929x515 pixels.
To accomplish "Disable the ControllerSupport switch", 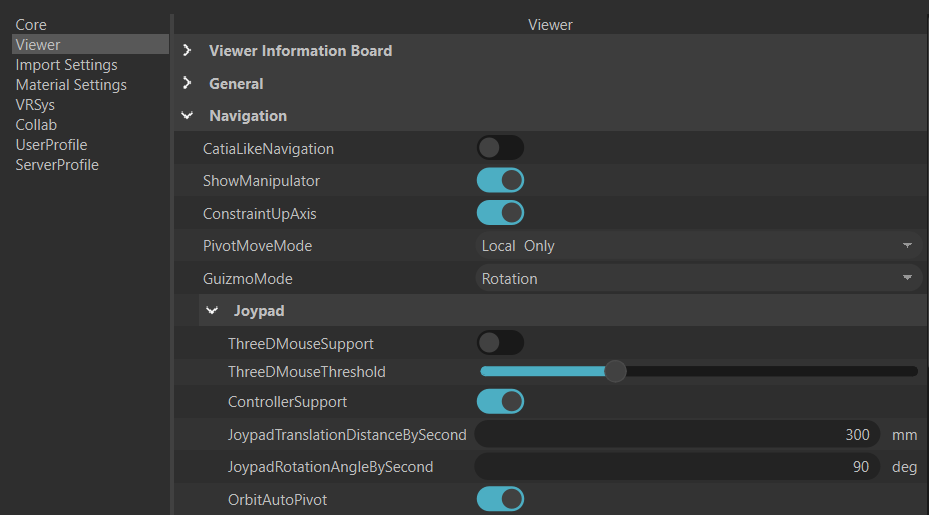I will pos(500,401).
